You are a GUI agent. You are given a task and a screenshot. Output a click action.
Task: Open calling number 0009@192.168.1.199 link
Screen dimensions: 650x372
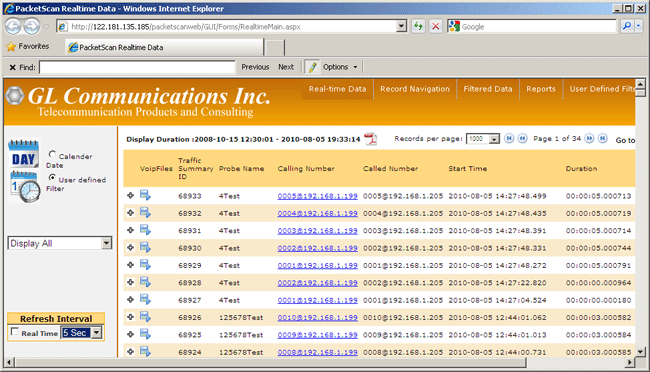point(318,335)
